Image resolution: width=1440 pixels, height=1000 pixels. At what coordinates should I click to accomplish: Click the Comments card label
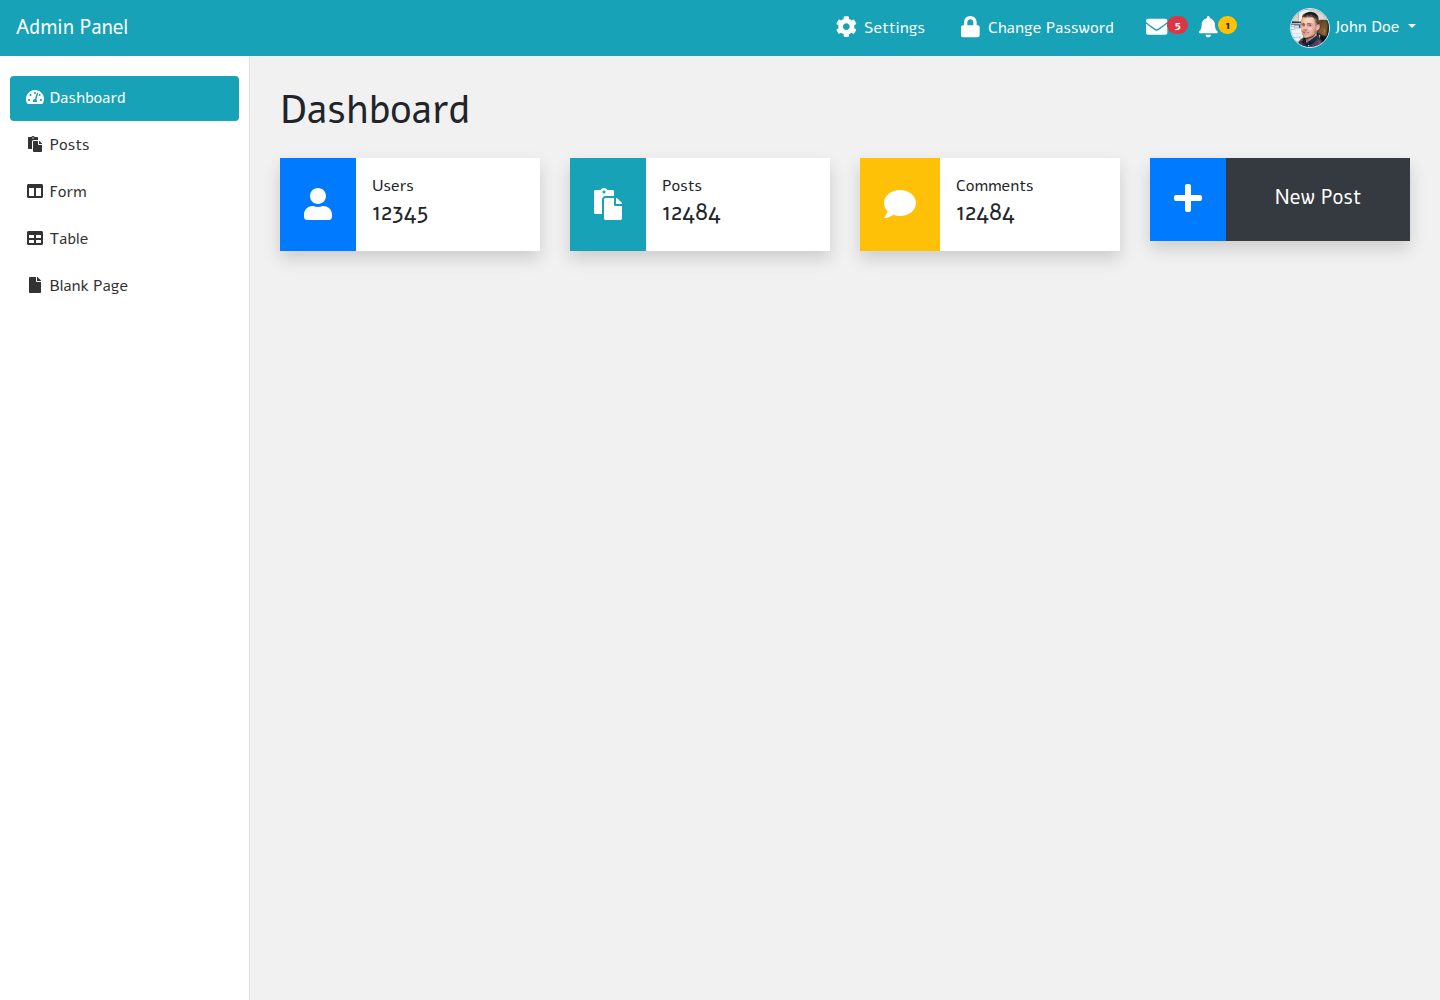pyautogui.click(x=995, y=186)
